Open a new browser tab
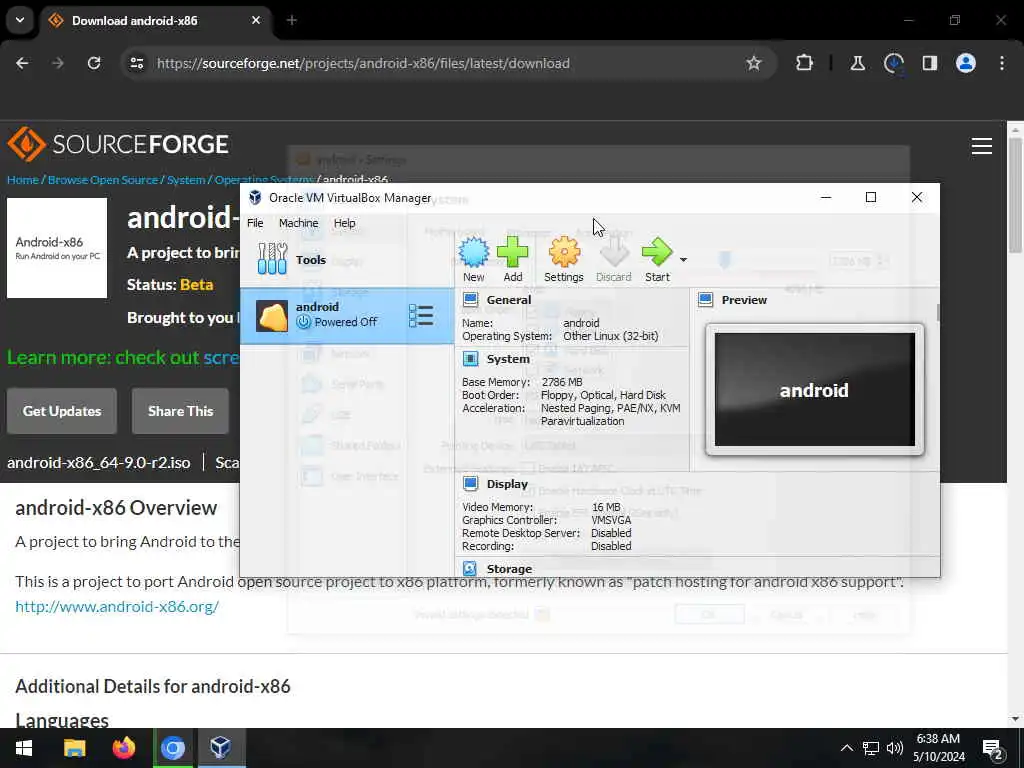Screen dimensions: 1024x768 click(x=292, y=20)
